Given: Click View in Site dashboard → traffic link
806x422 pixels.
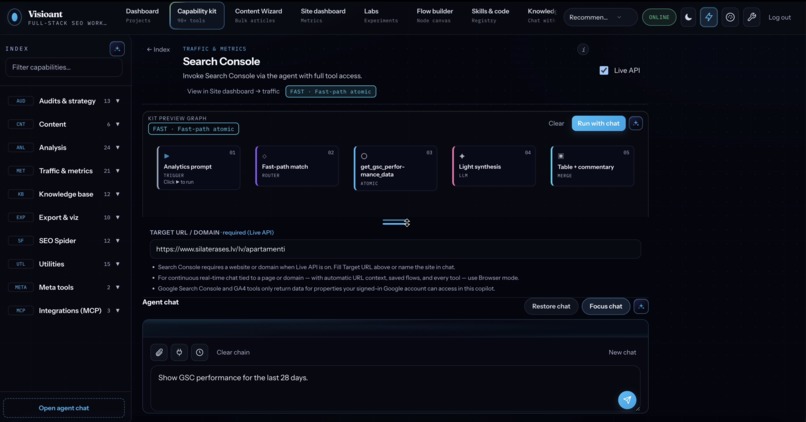Looking at the screenshot, I should click(233, 91).
